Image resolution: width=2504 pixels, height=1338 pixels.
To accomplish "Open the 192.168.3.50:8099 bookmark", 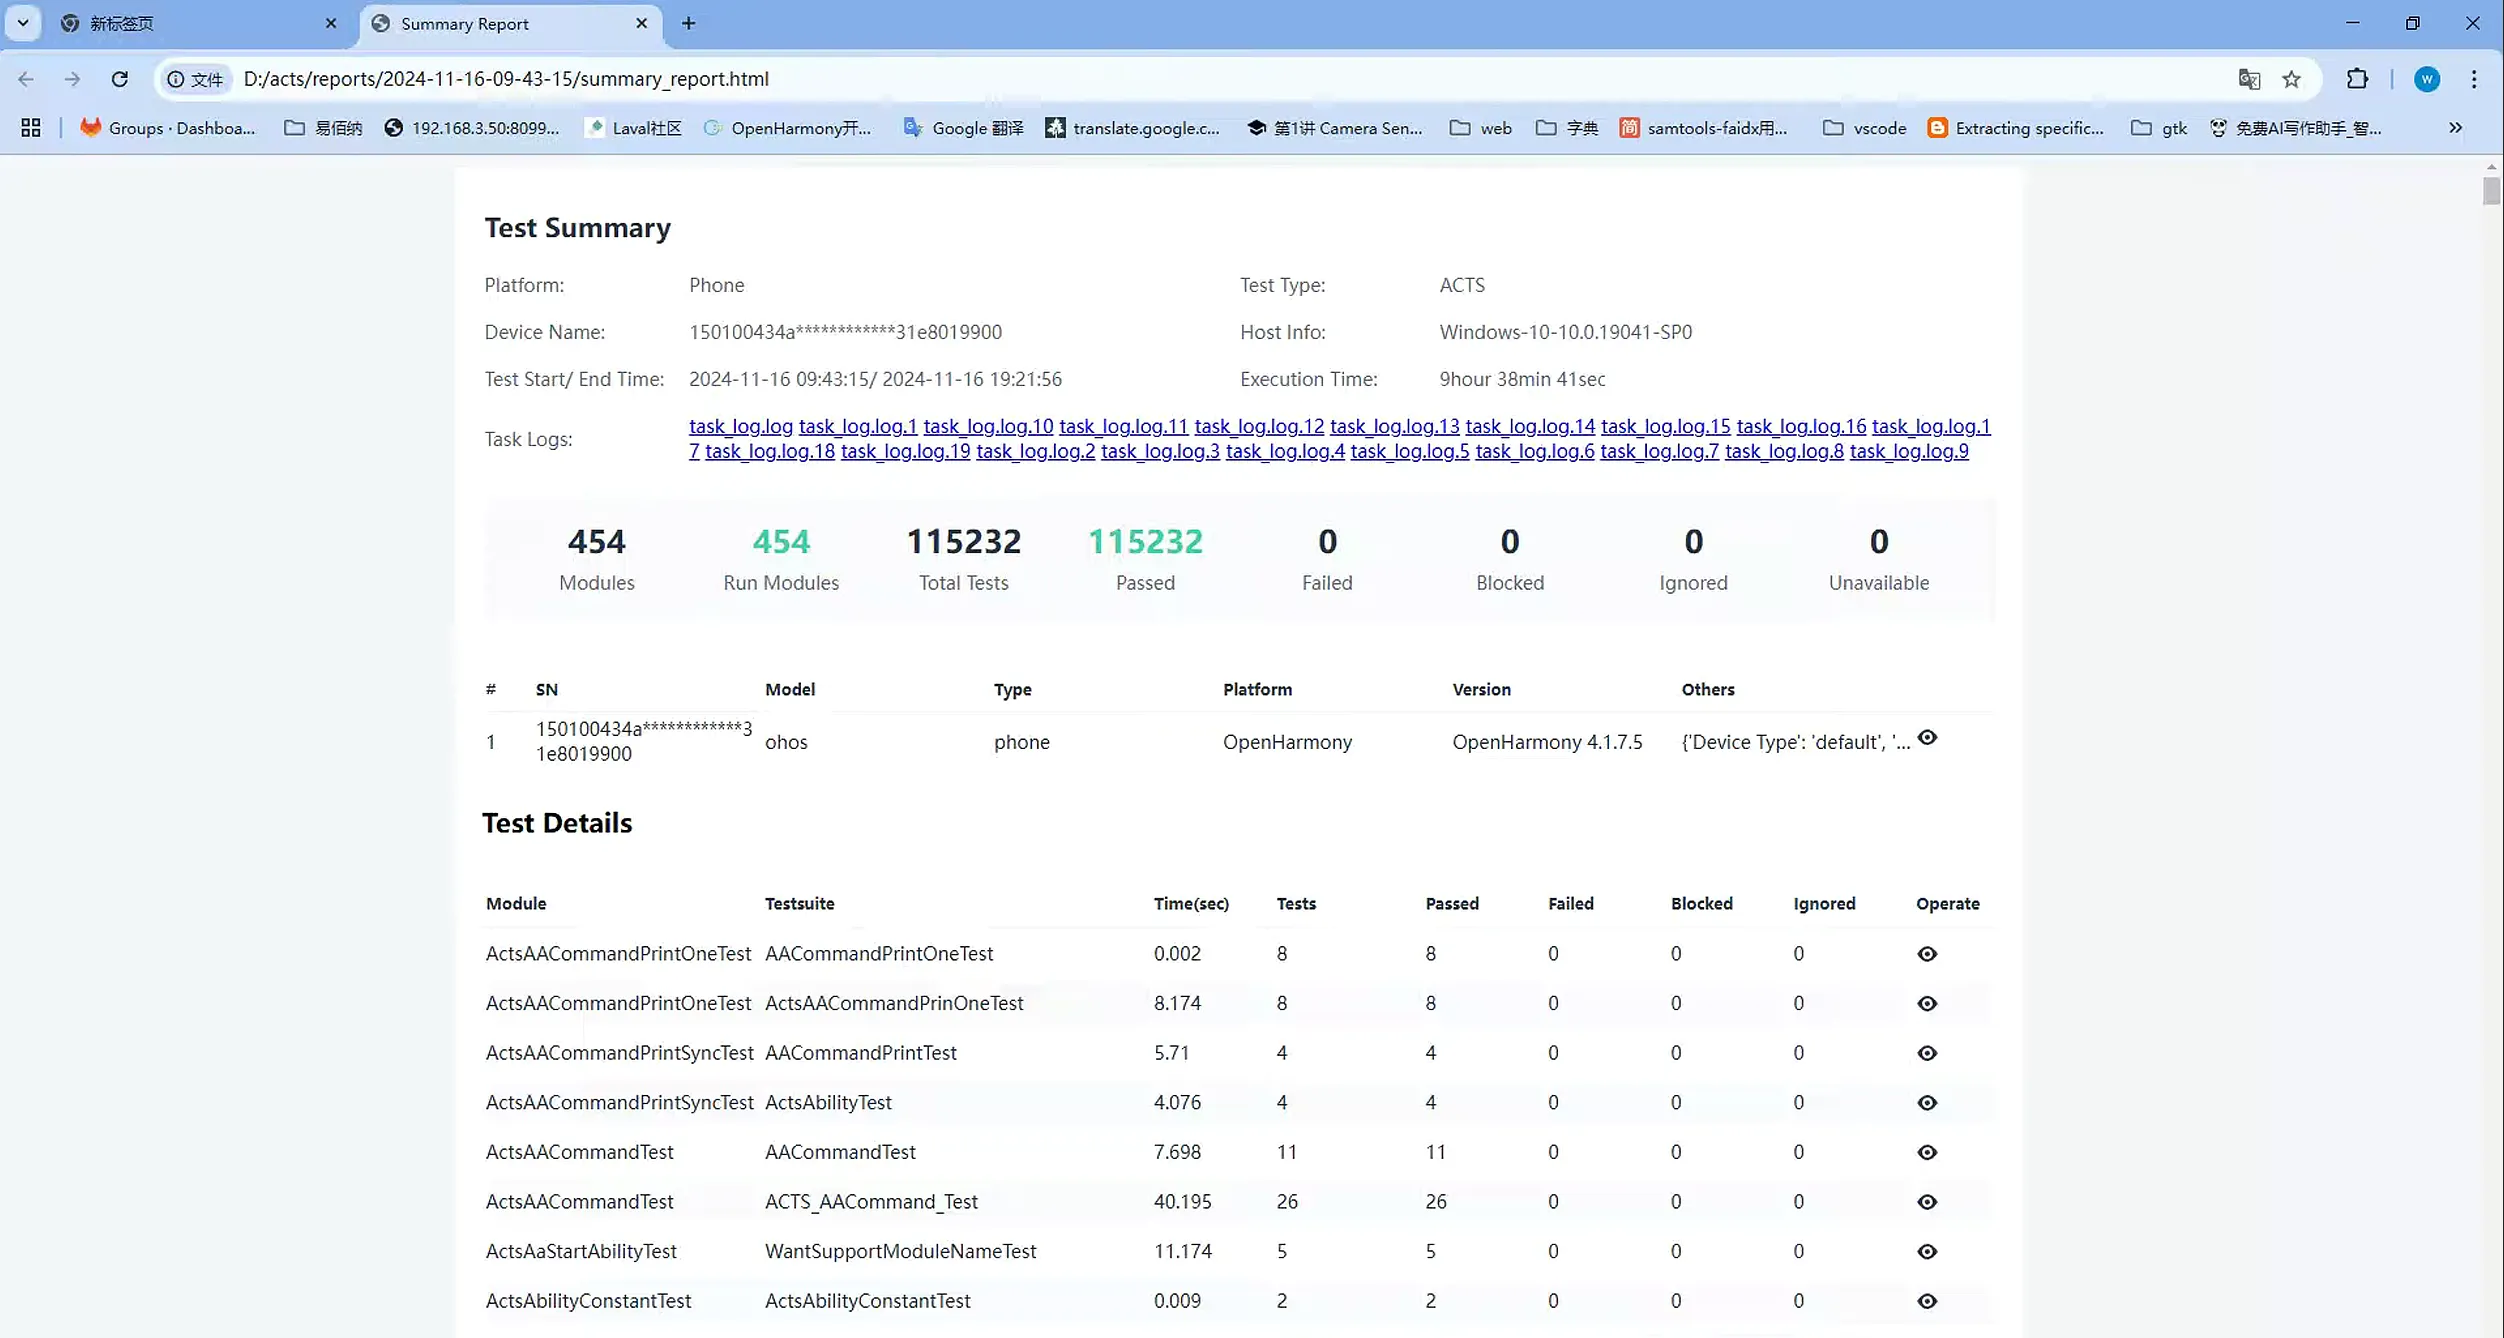I will 472,128.
